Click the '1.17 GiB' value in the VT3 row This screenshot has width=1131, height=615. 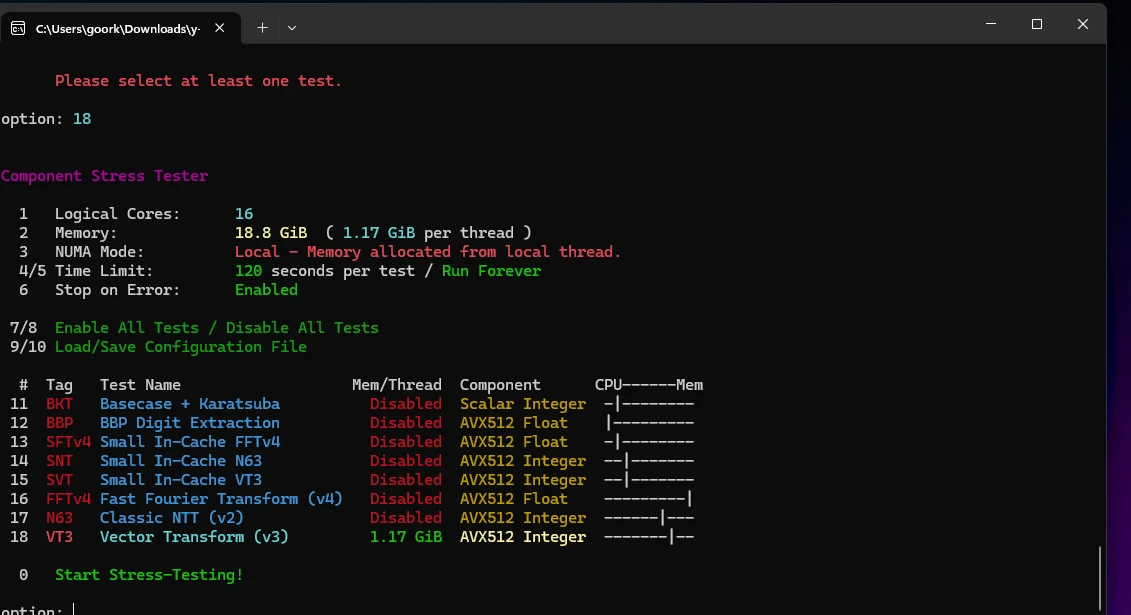tap(405, 537)
